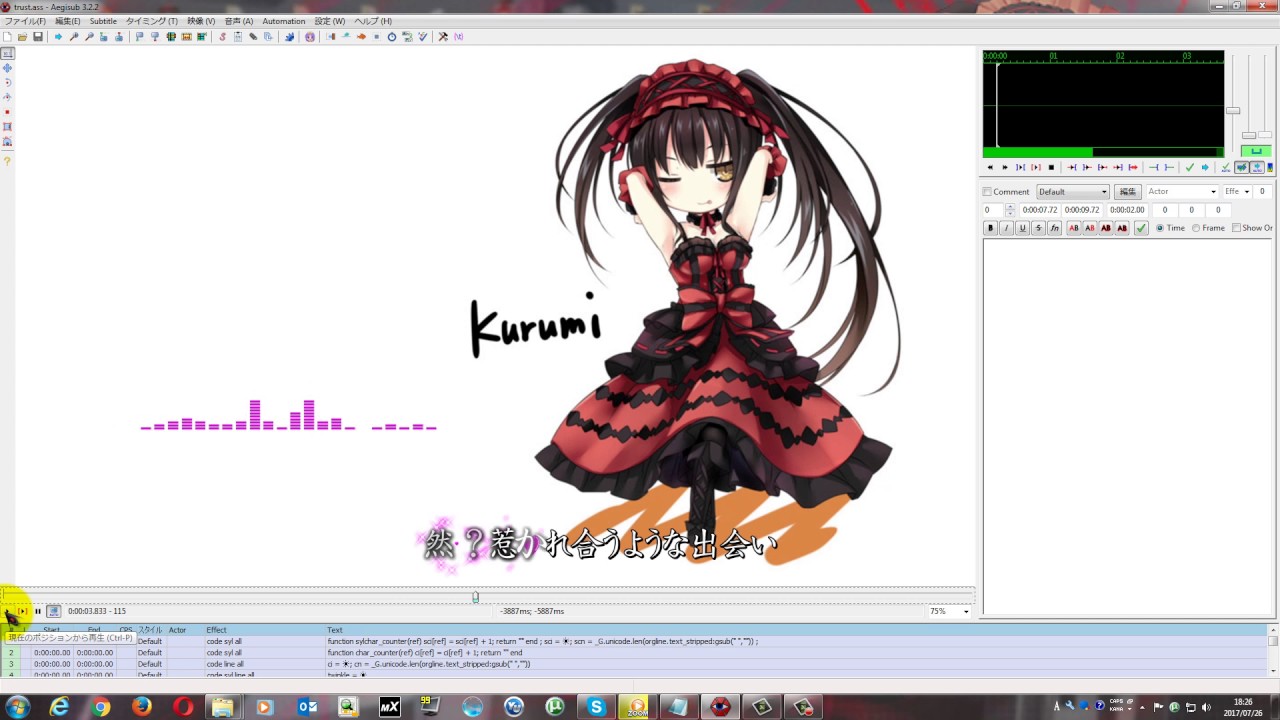Play the current line in video

pyautogui.click(x=22, y=611)
